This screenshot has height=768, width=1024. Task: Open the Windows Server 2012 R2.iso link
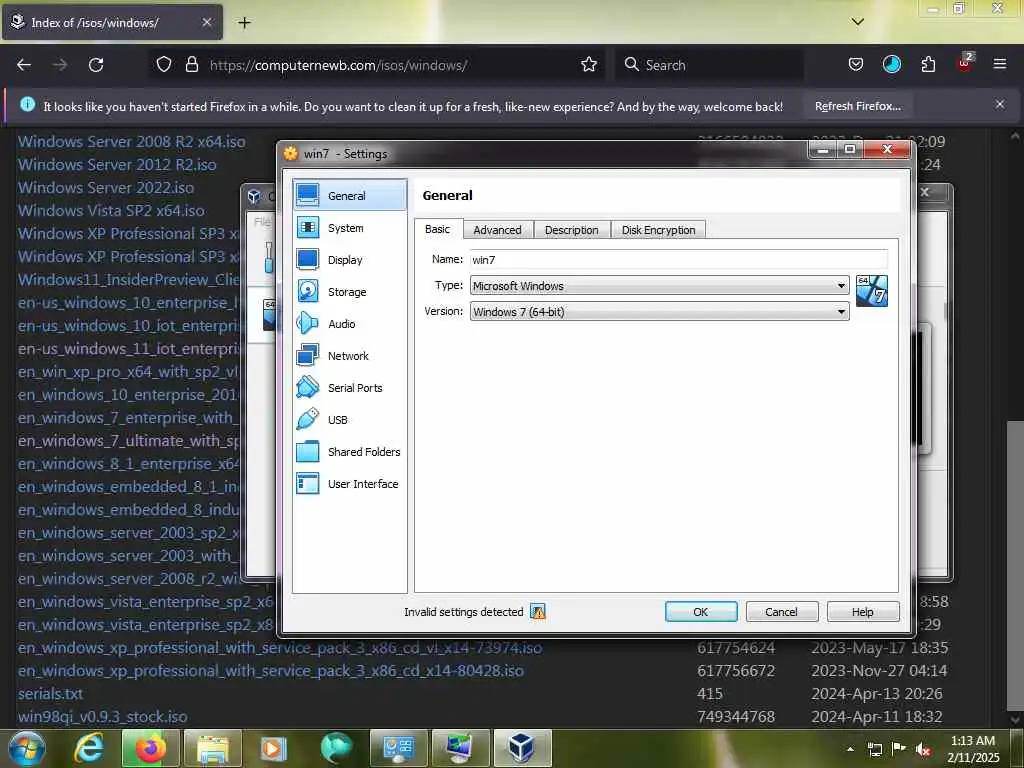117,165
